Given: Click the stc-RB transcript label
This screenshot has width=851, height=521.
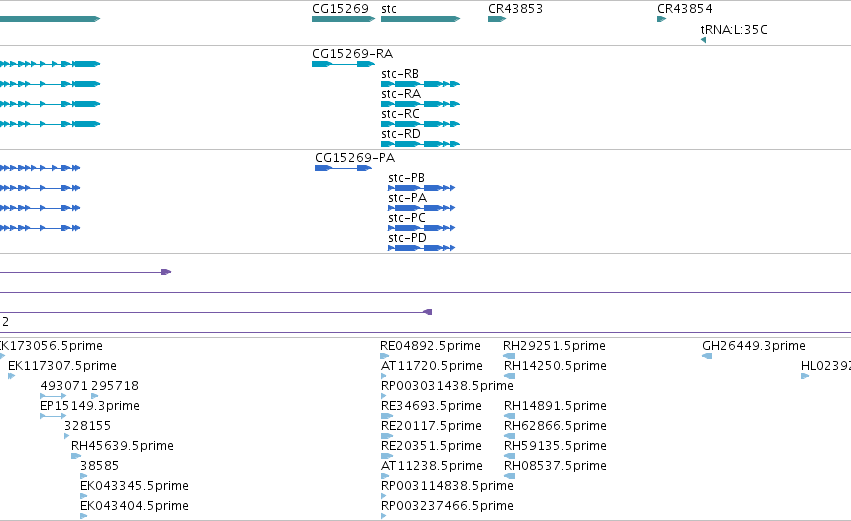Looking at the screenshot, I should pyautogui.click(x=399, y=74).
